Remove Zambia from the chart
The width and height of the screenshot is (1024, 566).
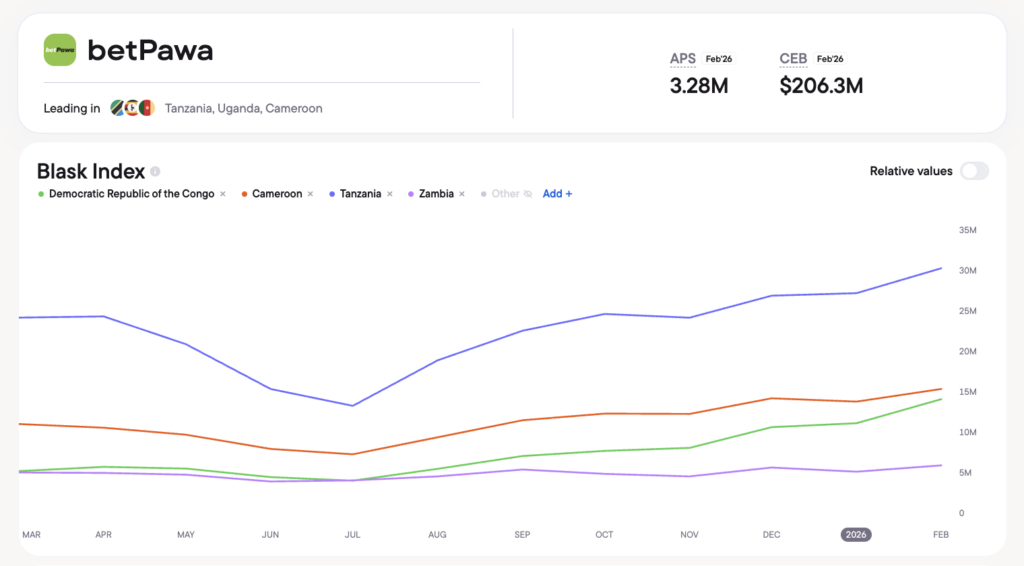461,194
